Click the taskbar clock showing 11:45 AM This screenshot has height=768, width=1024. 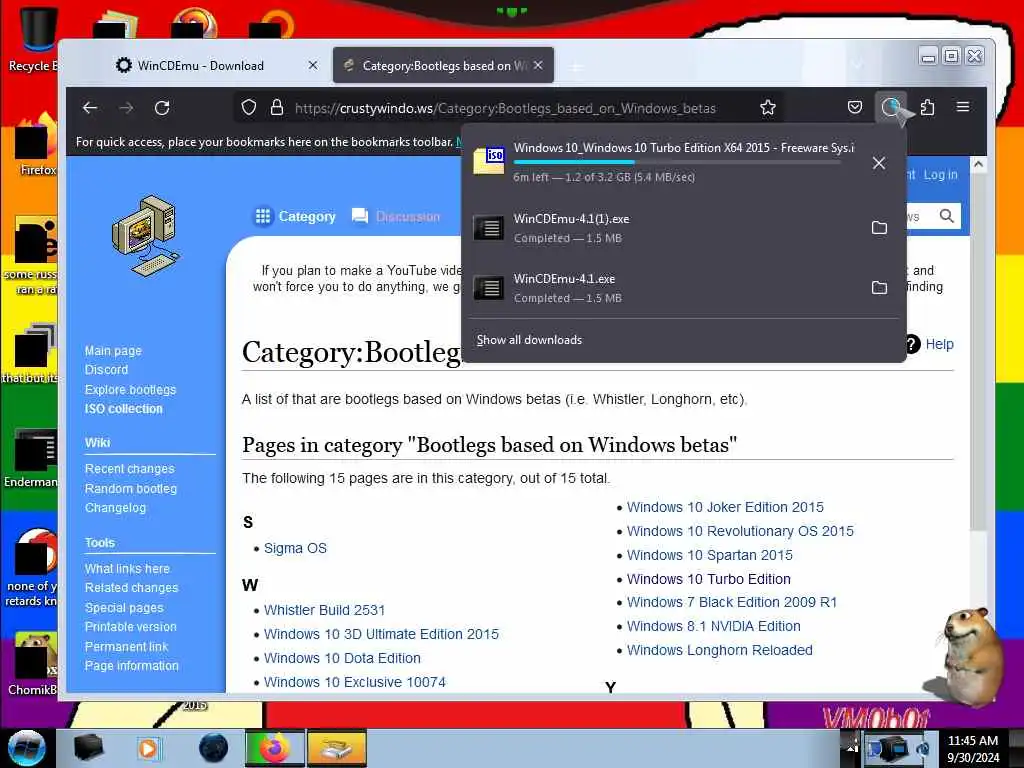tap(972, 748)
